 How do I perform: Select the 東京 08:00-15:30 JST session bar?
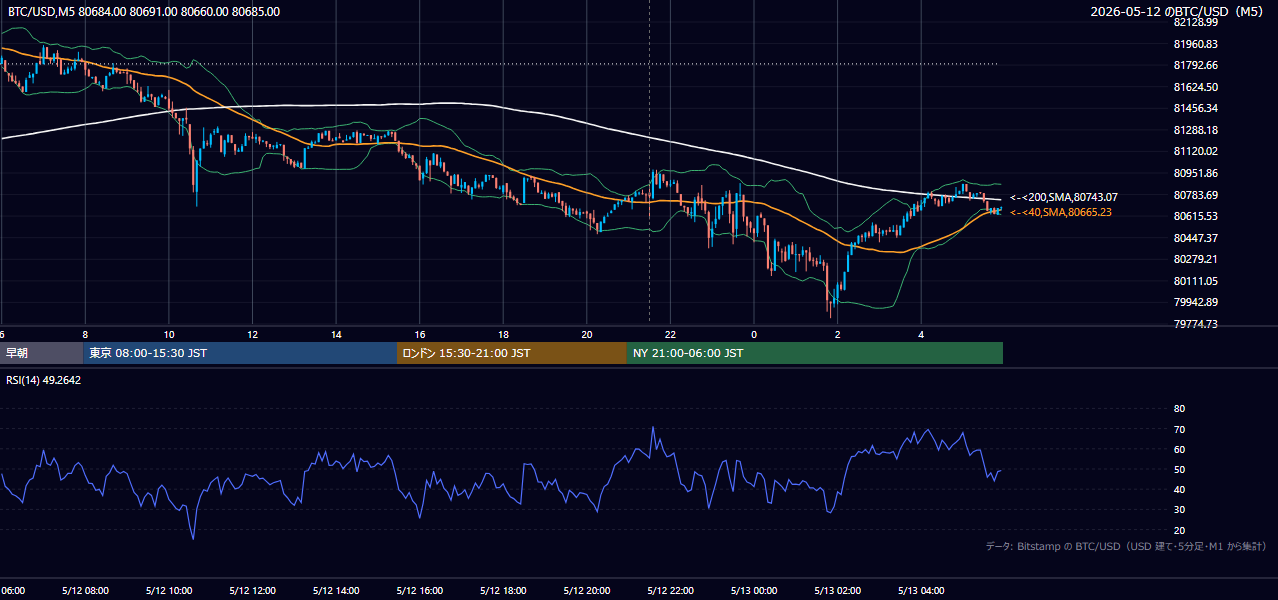[x=240, y=353]
